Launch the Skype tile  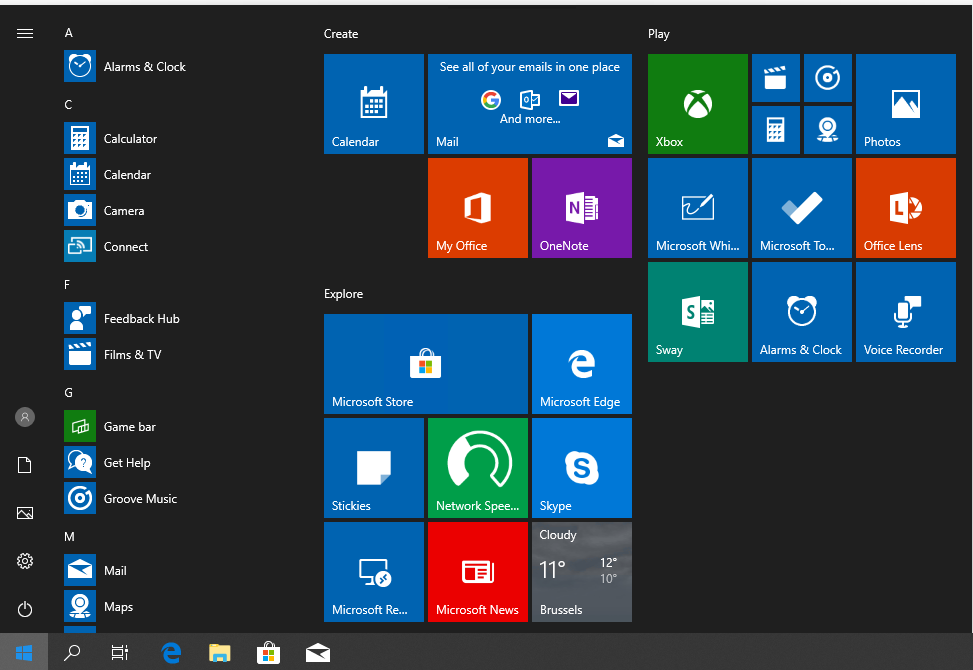(x=582, y=468)
